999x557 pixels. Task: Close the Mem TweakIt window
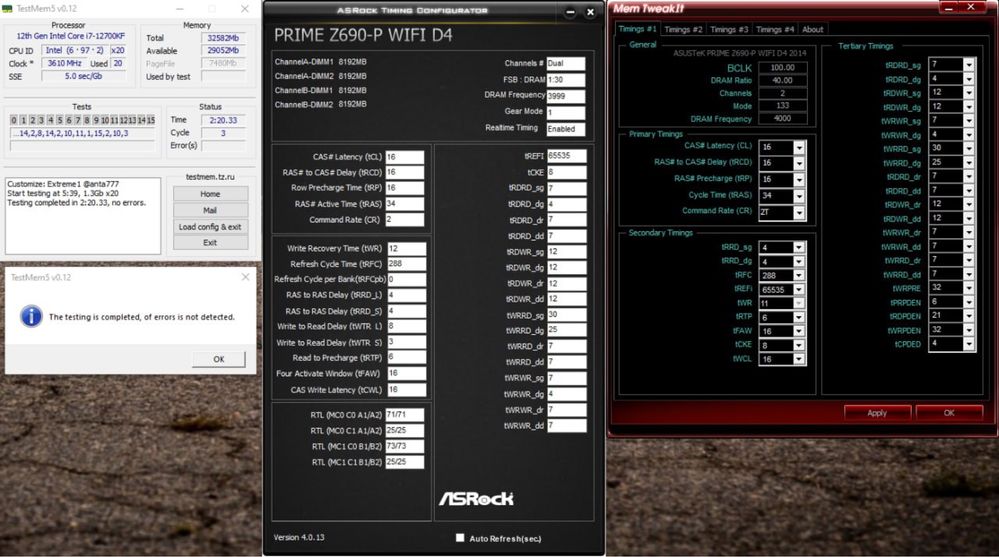(x=970, y=7)
